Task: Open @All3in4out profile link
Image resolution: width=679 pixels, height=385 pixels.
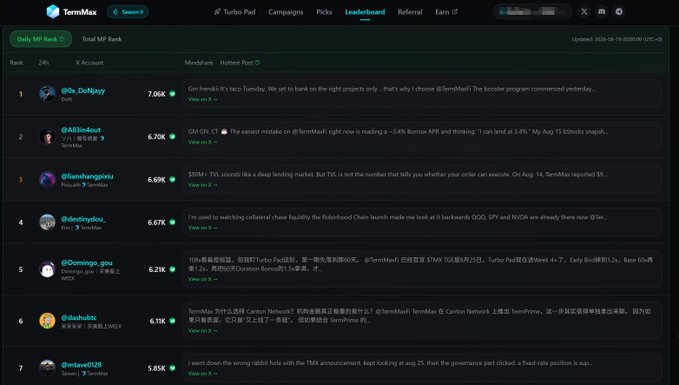Action: (81, 129)
